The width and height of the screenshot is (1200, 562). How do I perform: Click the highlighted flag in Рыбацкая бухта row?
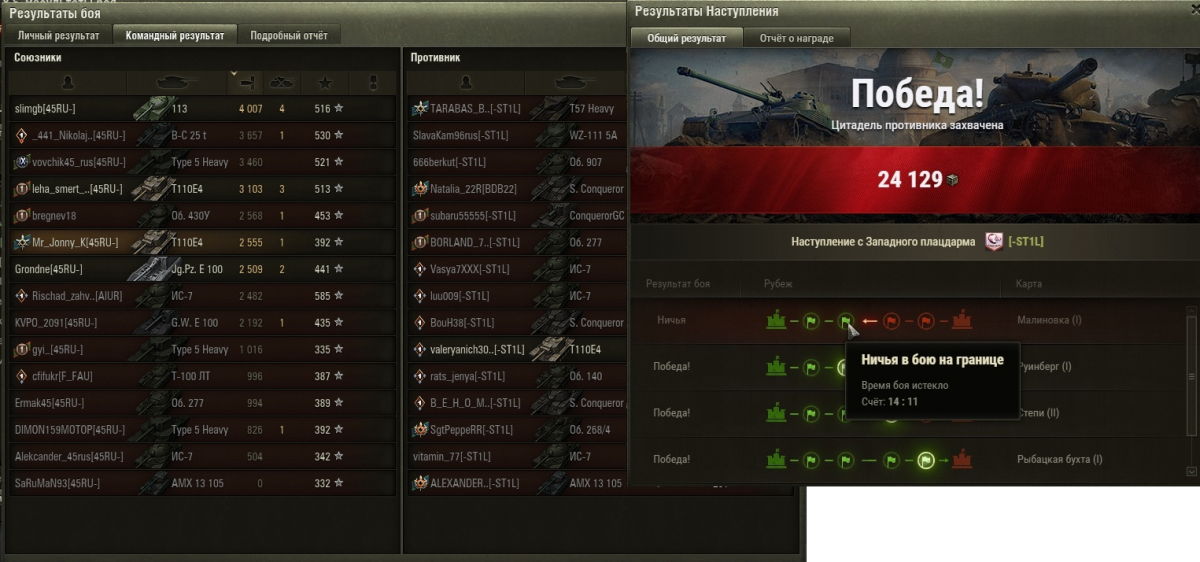click(x=926, y=460)
